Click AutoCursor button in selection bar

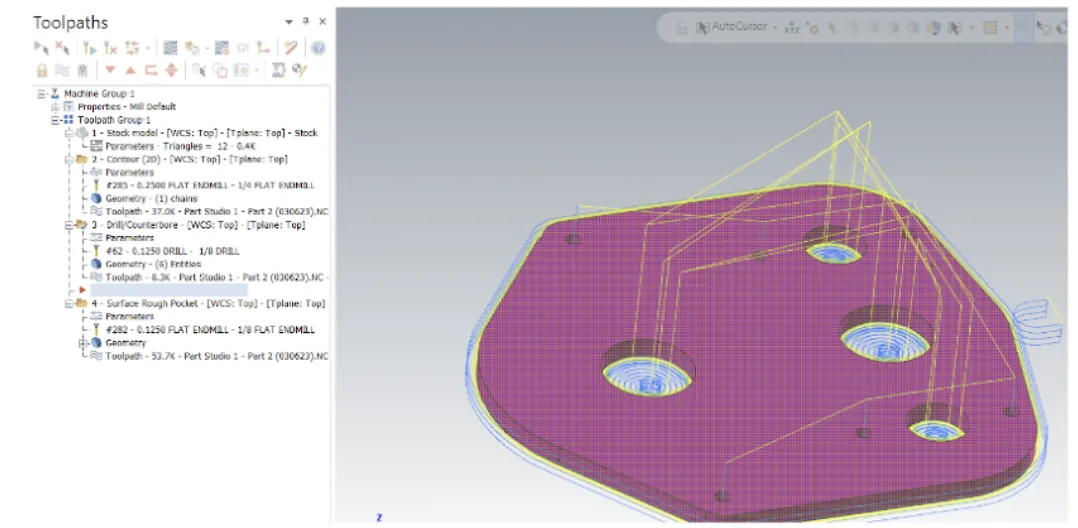click(733, 28)
